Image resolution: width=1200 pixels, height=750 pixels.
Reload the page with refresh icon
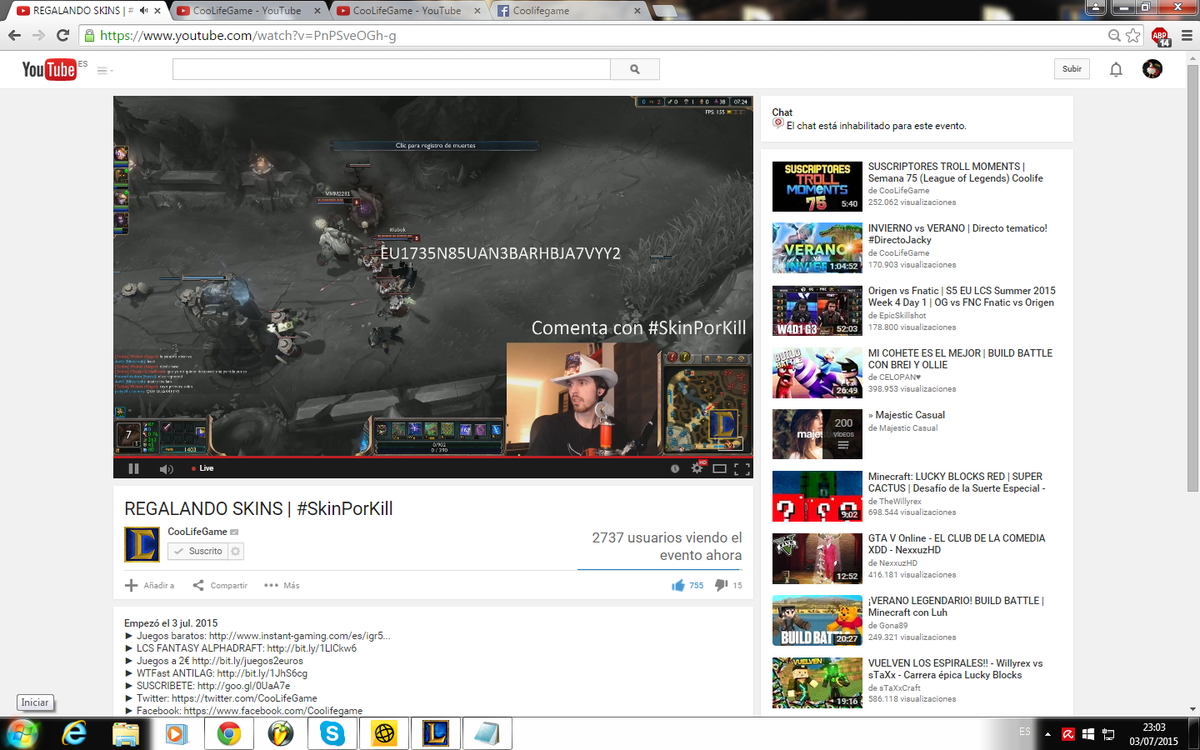(x=62, y=35)
